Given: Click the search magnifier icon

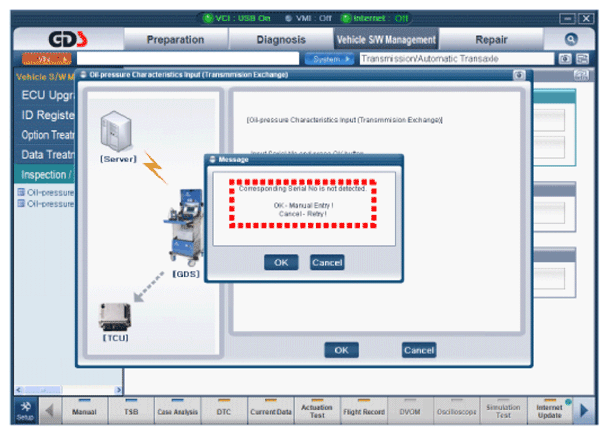Looking at the screenshot, I should 571,39.
